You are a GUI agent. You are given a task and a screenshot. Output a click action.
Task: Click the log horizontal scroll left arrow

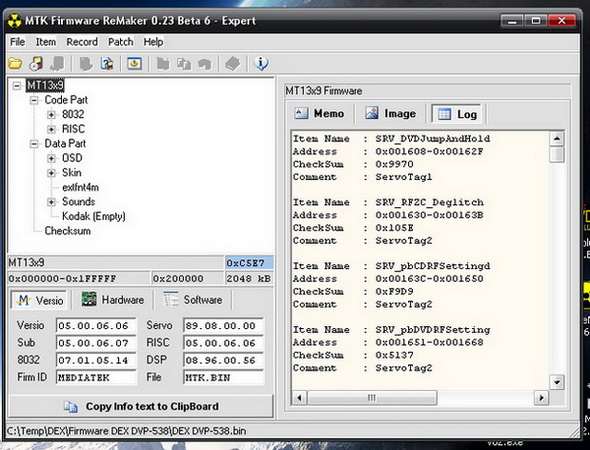click(x=300, y=398)
